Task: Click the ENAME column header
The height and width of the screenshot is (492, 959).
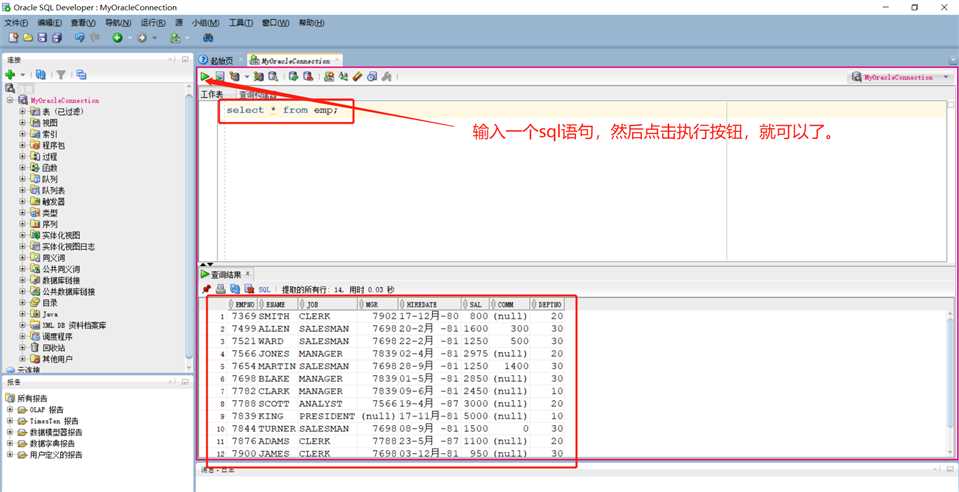Action: click(x=278, y=304)
